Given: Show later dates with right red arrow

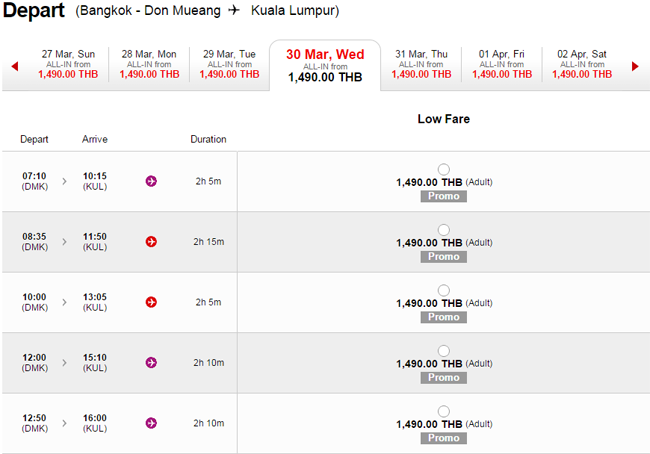Looking at the screenshot, I should [635, 66].
